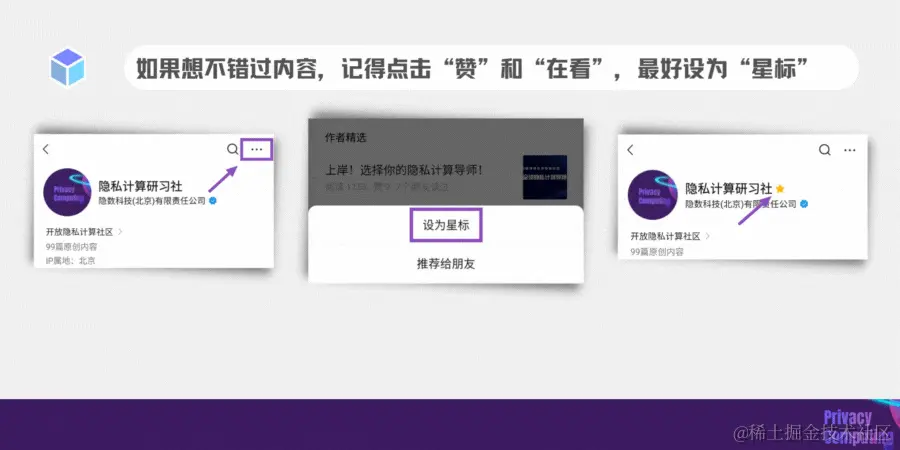The height and width of the screenshot is (450, 900).
Task: Tap the back arrow in the right profile card
Action: tap(630, 150)
